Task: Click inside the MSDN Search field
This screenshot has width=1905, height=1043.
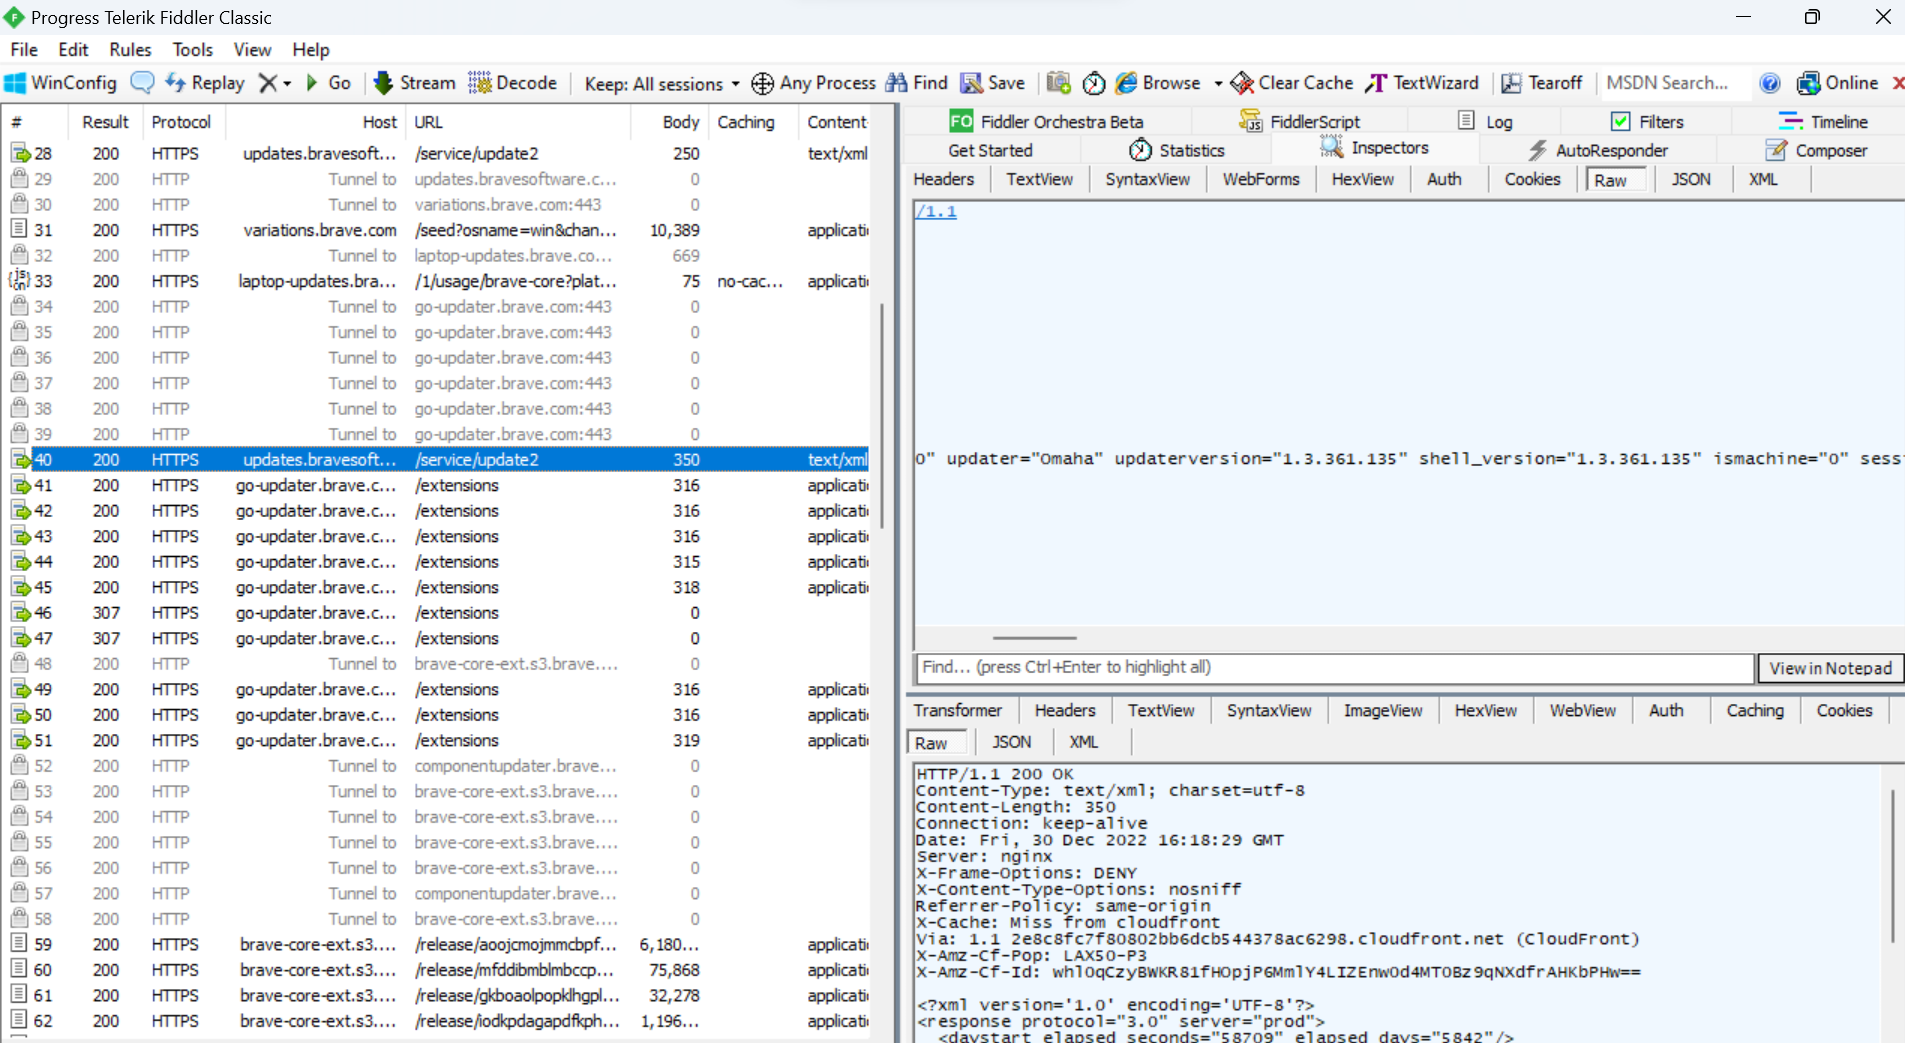Action: (1668, 83)
